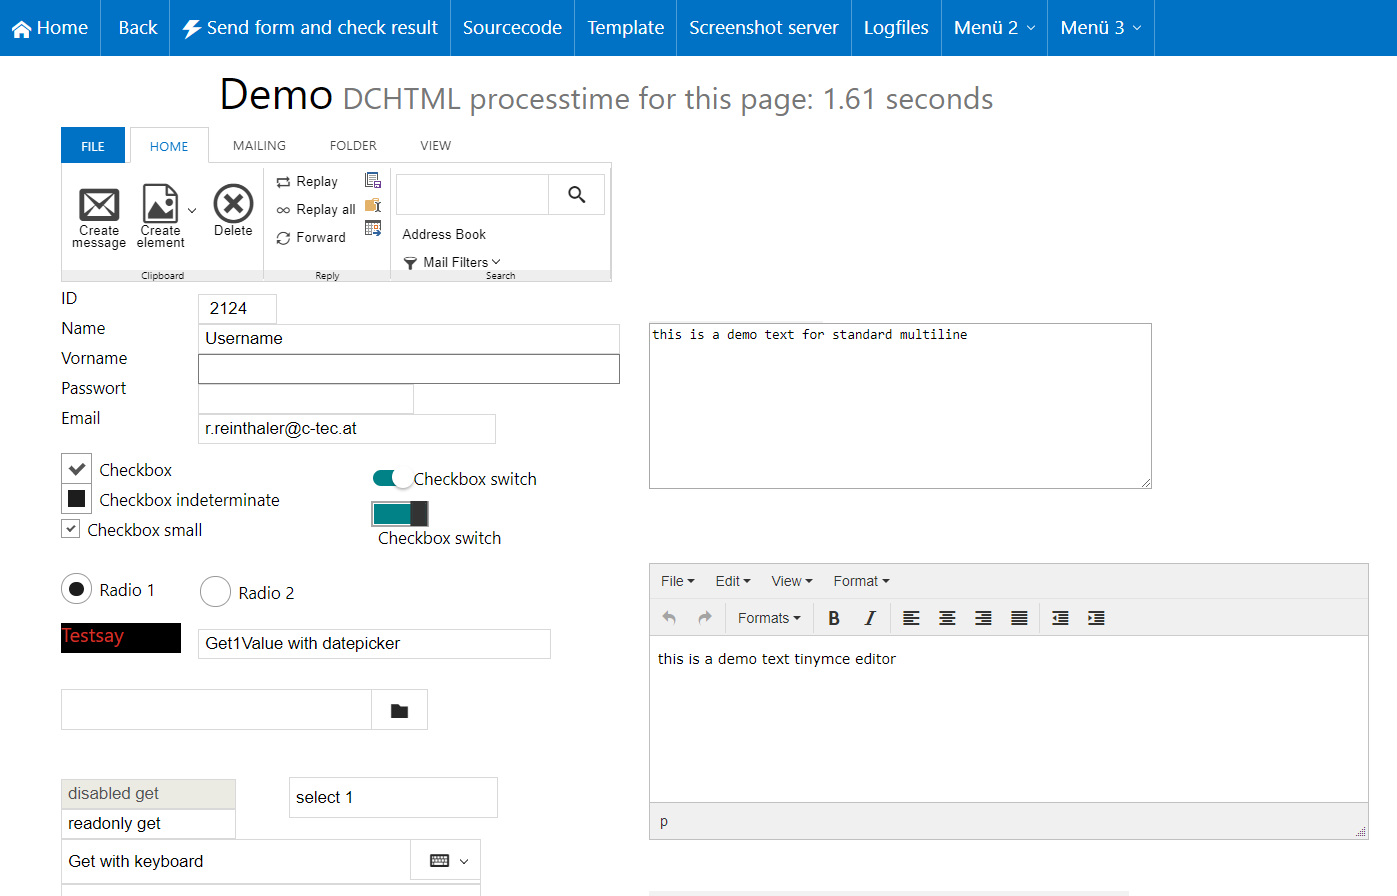Click the folder browse icon button
The width and height of the screenshot is (1397, 896).
click(399, 710)
